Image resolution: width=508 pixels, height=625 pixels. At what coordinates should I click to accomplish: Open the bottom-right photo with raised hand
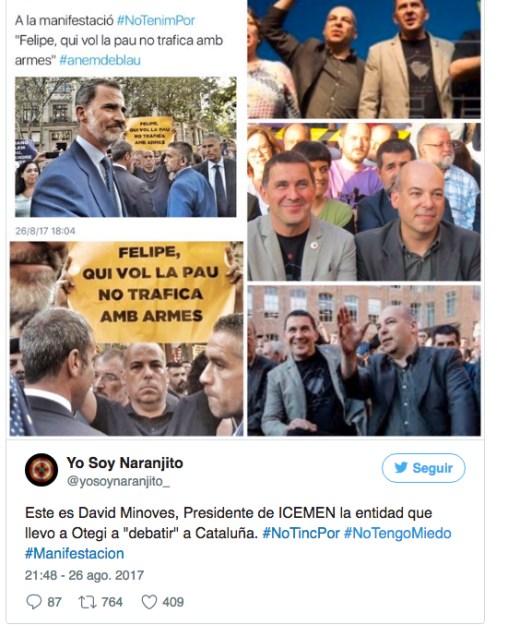(364, 361)
